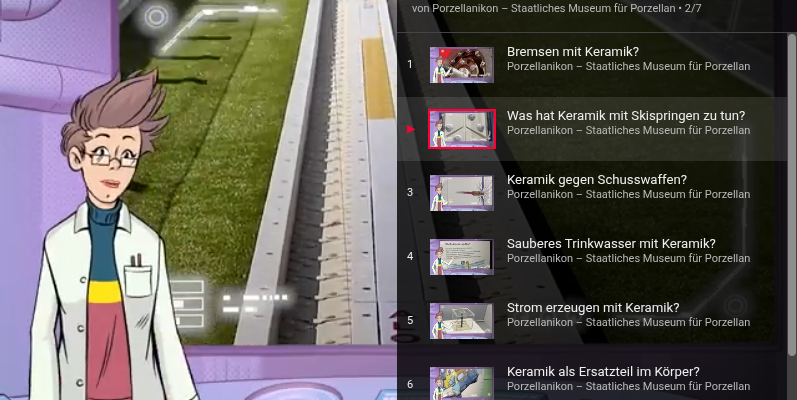Play 'Keramik gegen Schusswaffen?' from playlist
This screenshot has height=400, width=797.
[x=596, y=179]
